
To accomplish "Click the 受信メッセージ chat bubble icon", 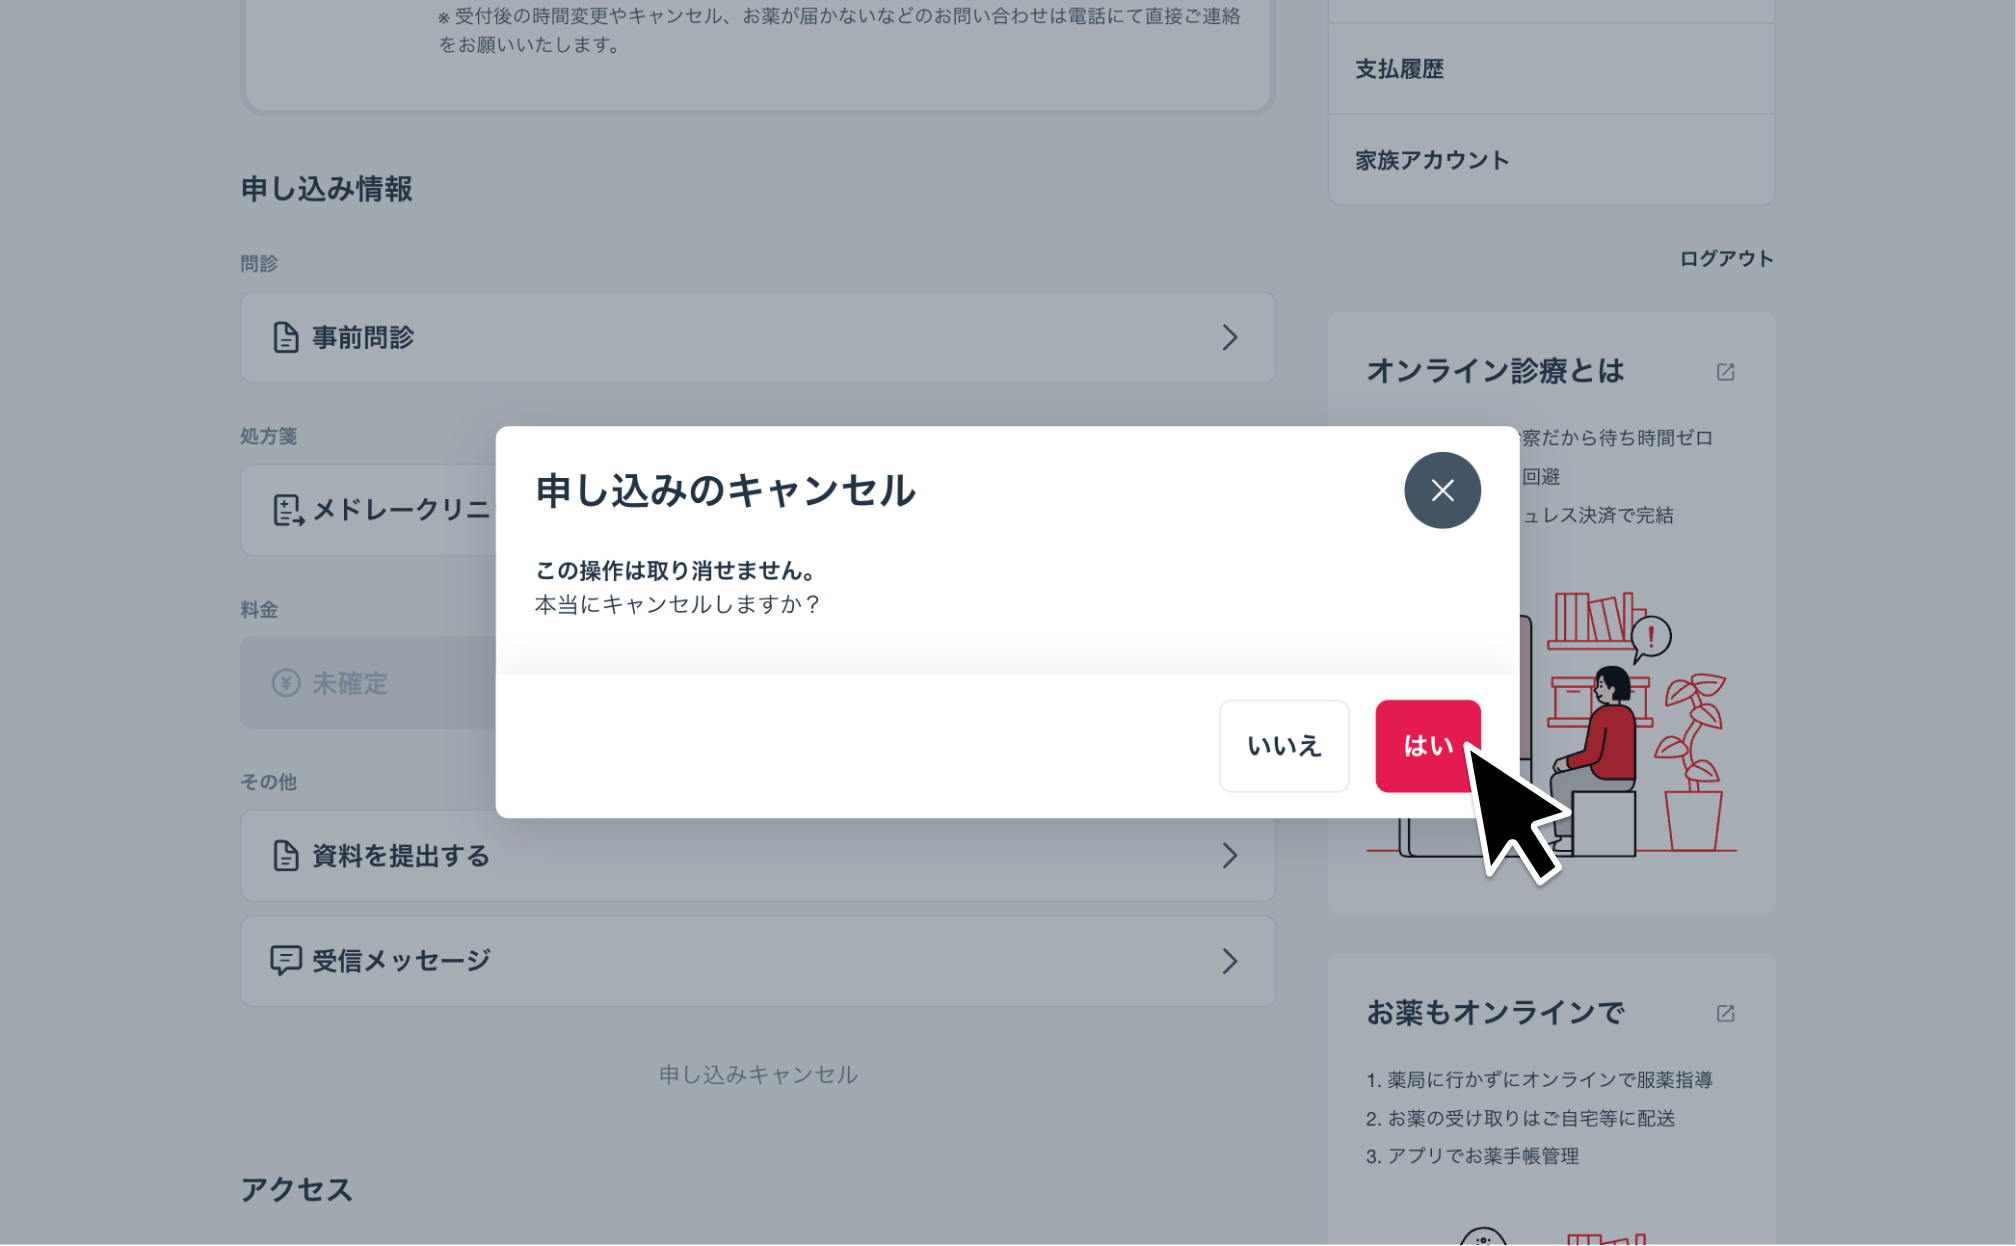I will tap(286, 961).
